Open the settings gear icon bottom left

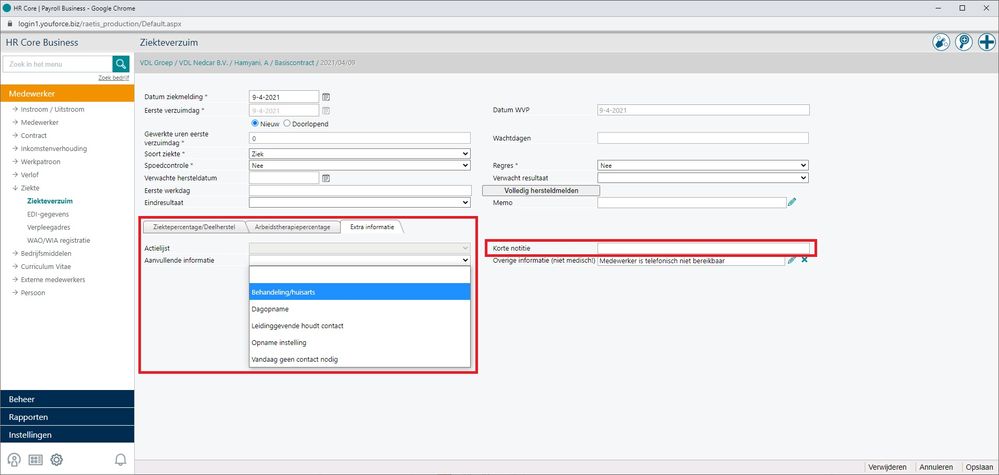[57, 460]
